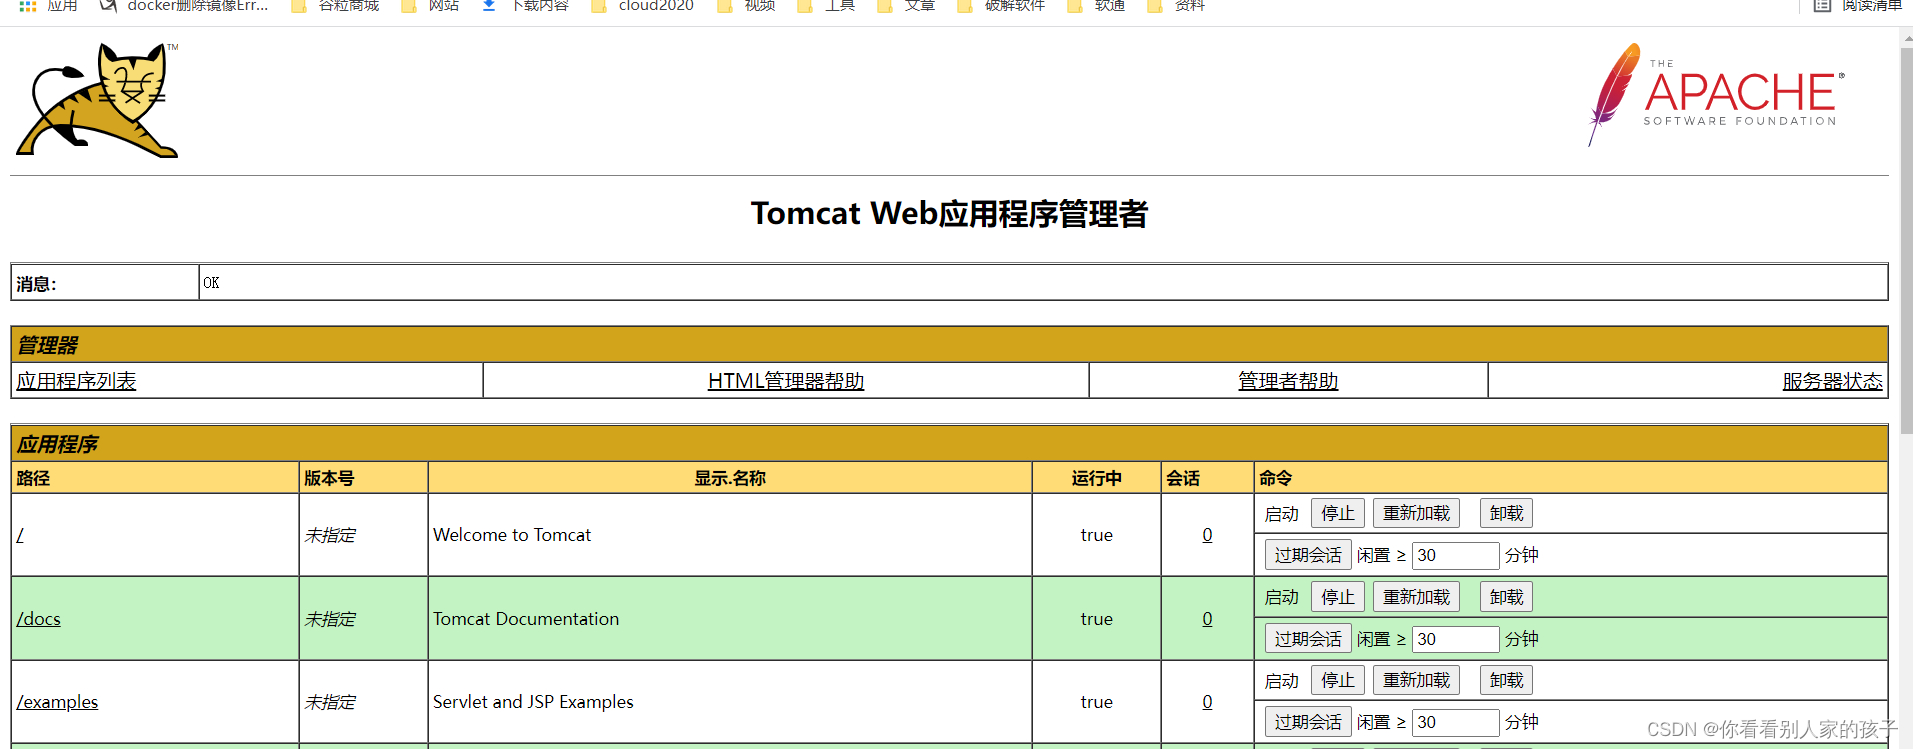Reload the Welcome to Tomcat application
Image resolution: width=1913 pixels, height=749 pixels.
tap(1416, 513)
